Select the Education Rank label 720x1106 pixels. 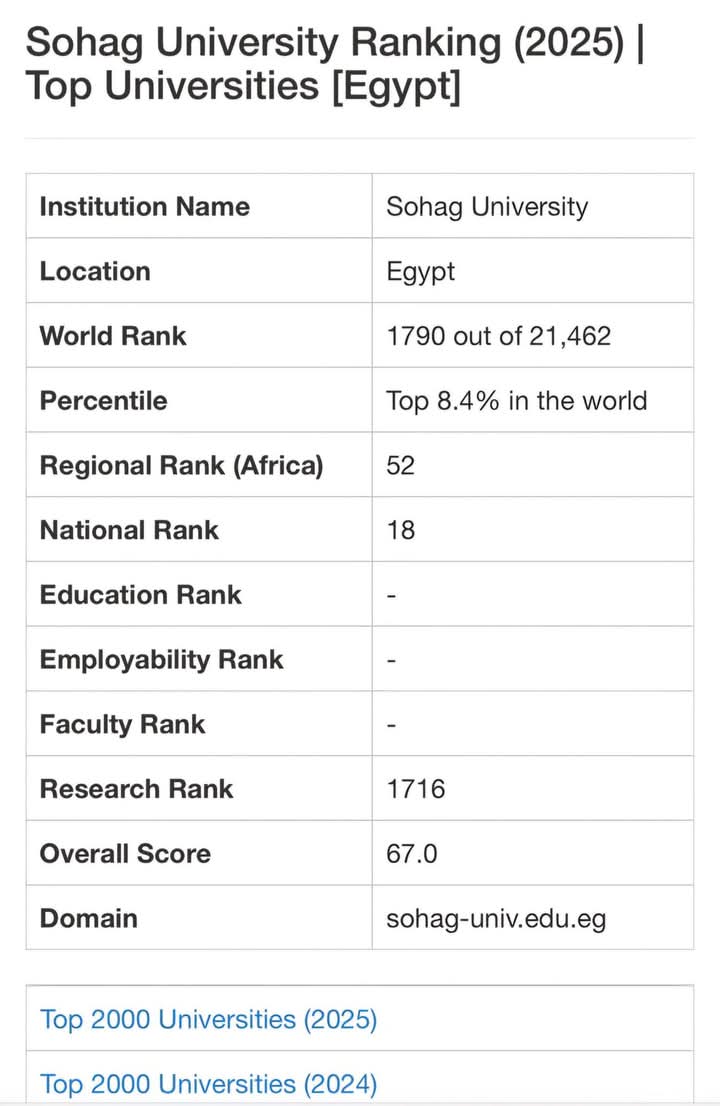point(140,595)
